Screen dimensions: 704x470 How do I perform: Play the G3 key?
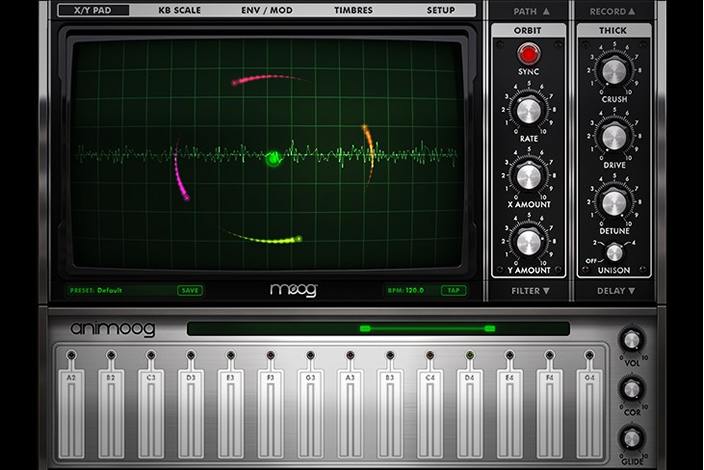point(310,413)
